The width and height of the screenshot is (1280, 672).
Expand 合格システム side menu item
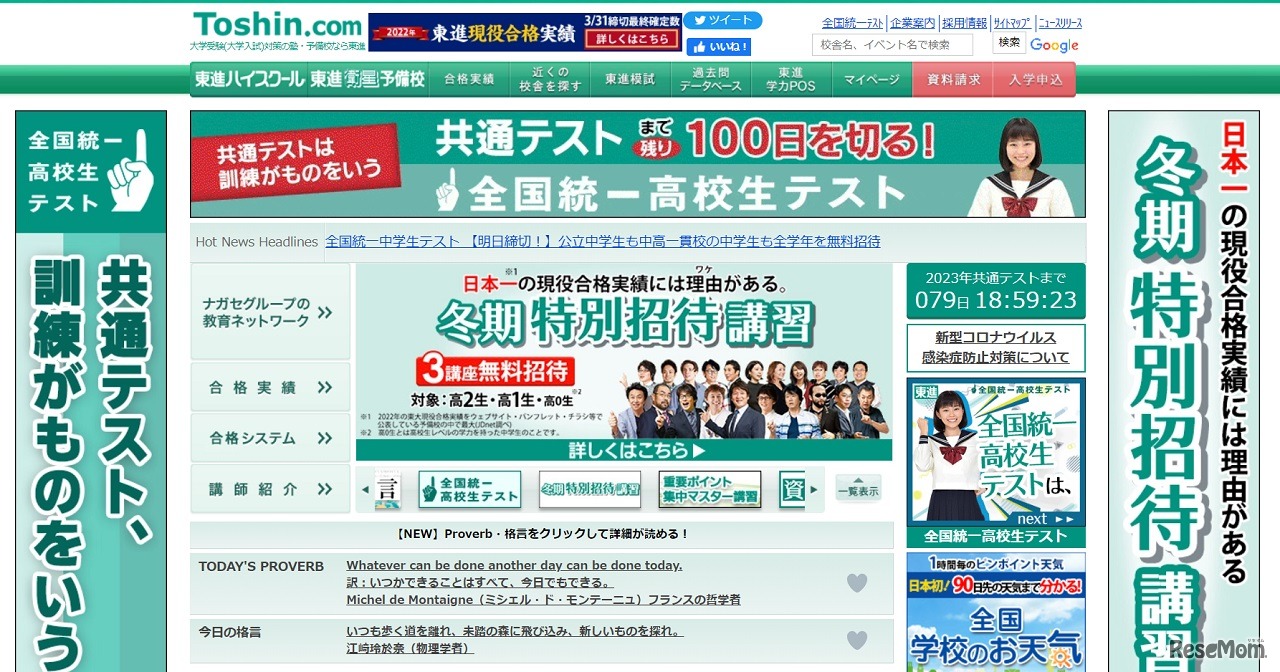[270, 438]
